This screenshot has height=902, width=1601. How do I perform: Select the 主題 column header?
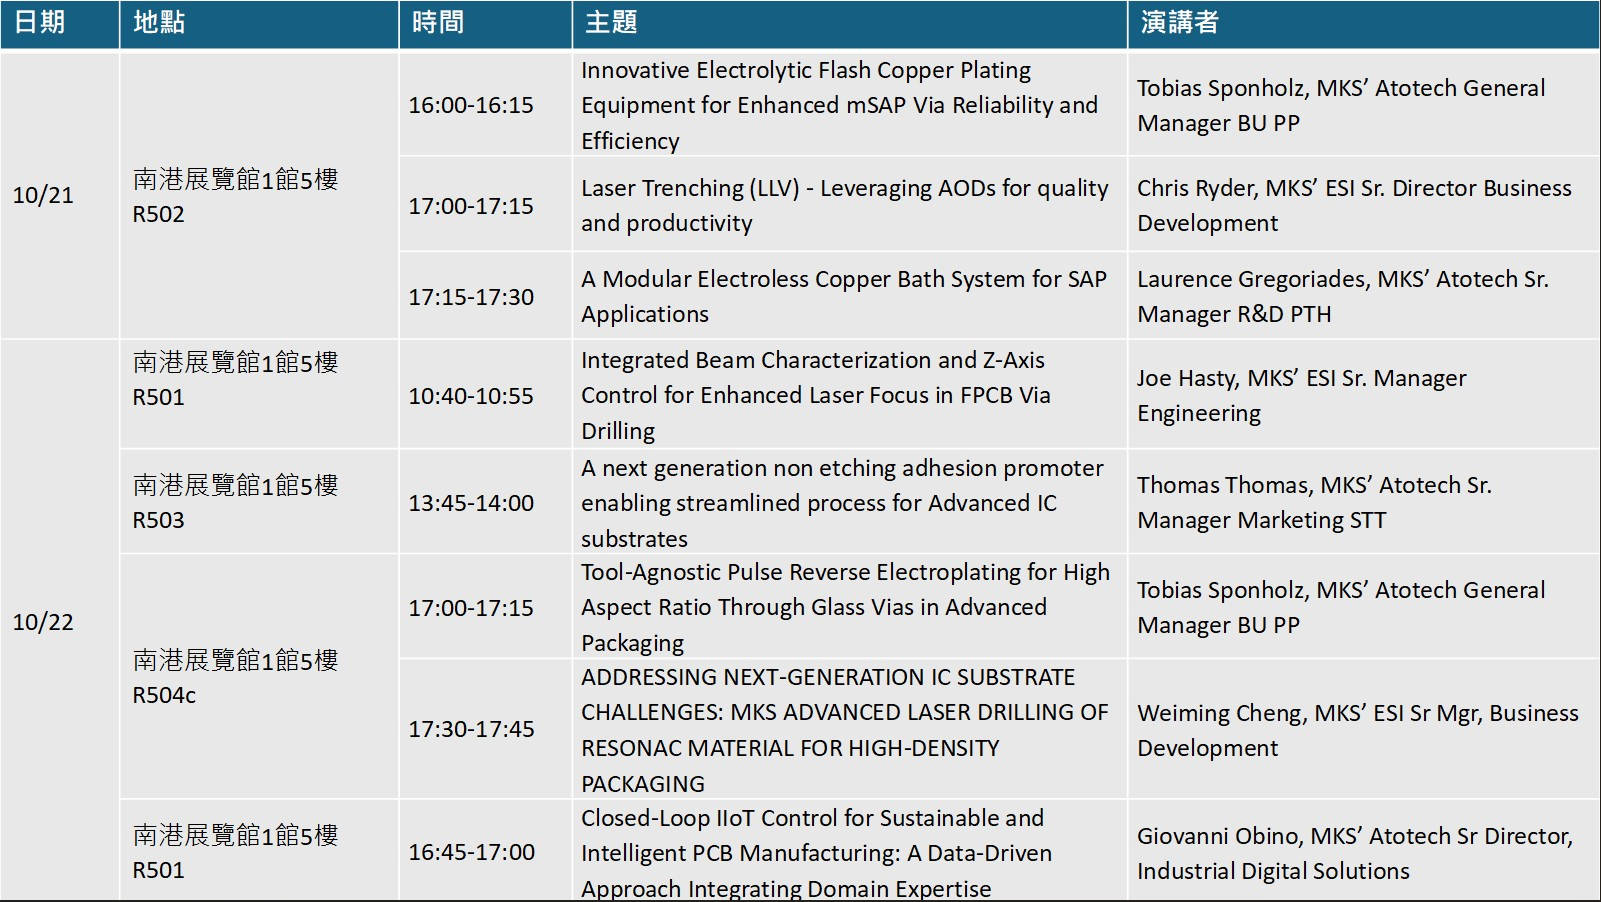(611, 23)
